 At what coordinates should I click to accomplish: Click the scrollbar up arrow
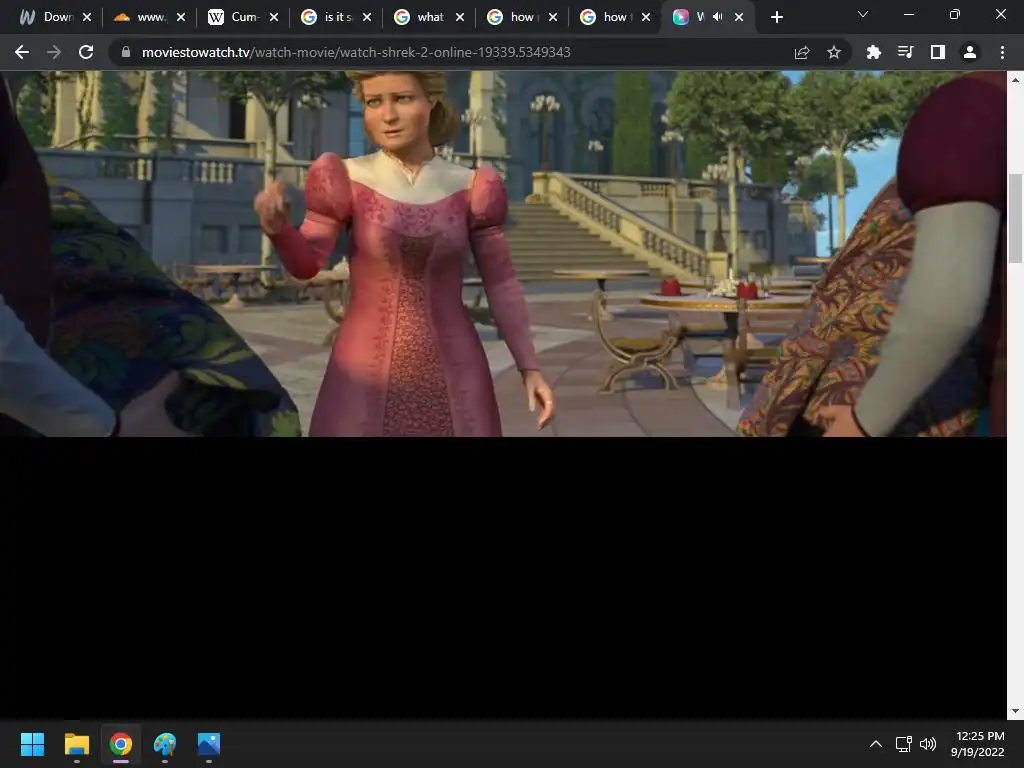(x=1016, y=80)
